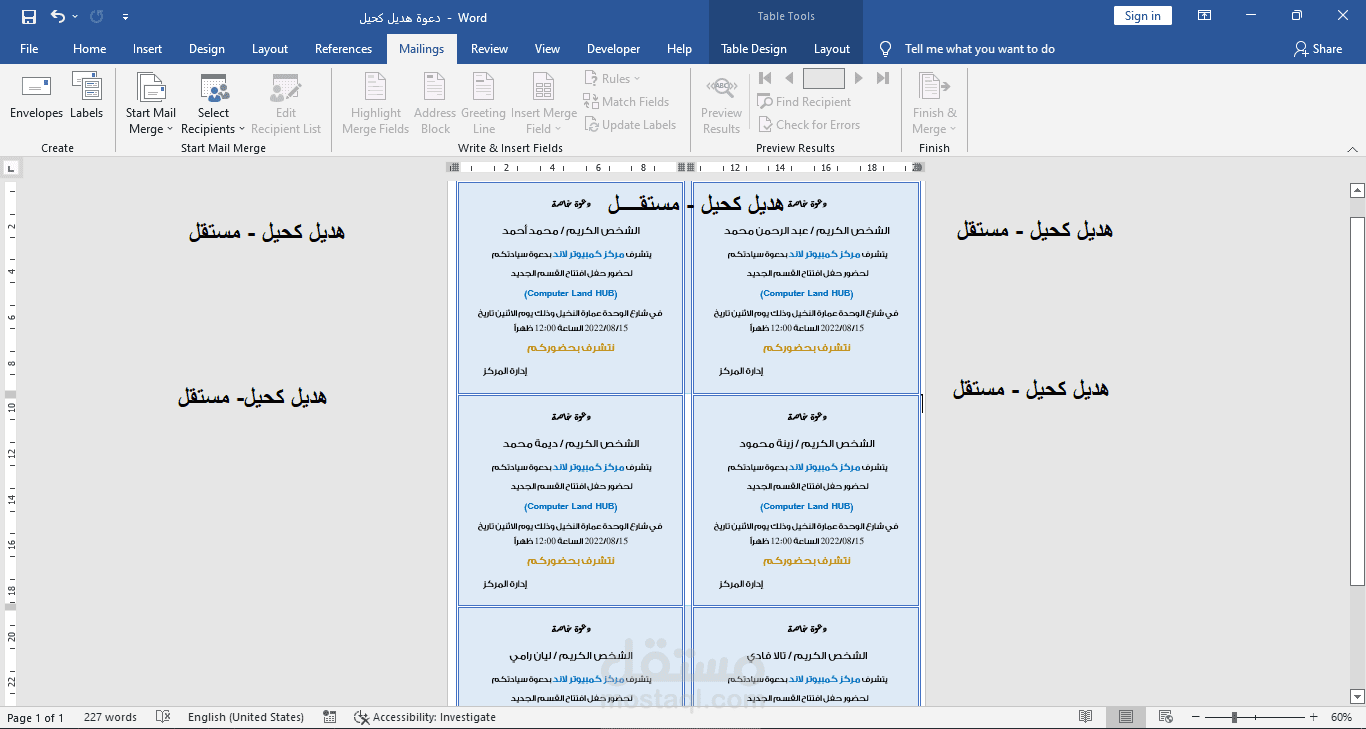Viewport: 1366px width, 729px height.
Task: Go to the last record
Action: pos(882,78)
